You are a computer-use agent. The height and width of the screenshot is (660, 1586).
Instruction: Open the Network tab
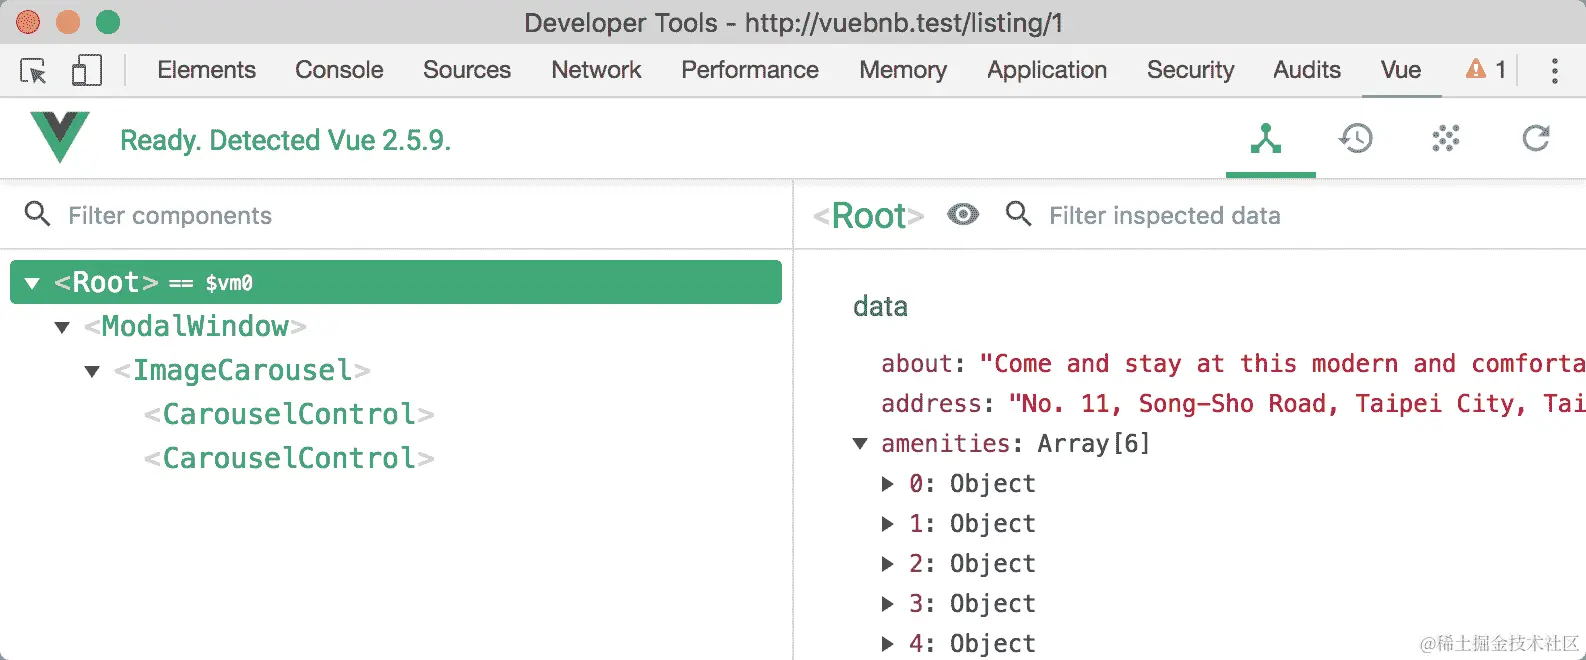596,70
